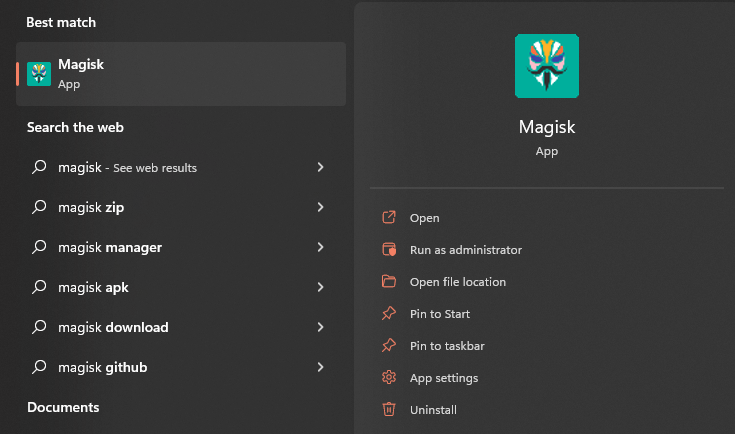Choose Pin to taskbar option
The image size is (735, 434).
coord(447,346)
